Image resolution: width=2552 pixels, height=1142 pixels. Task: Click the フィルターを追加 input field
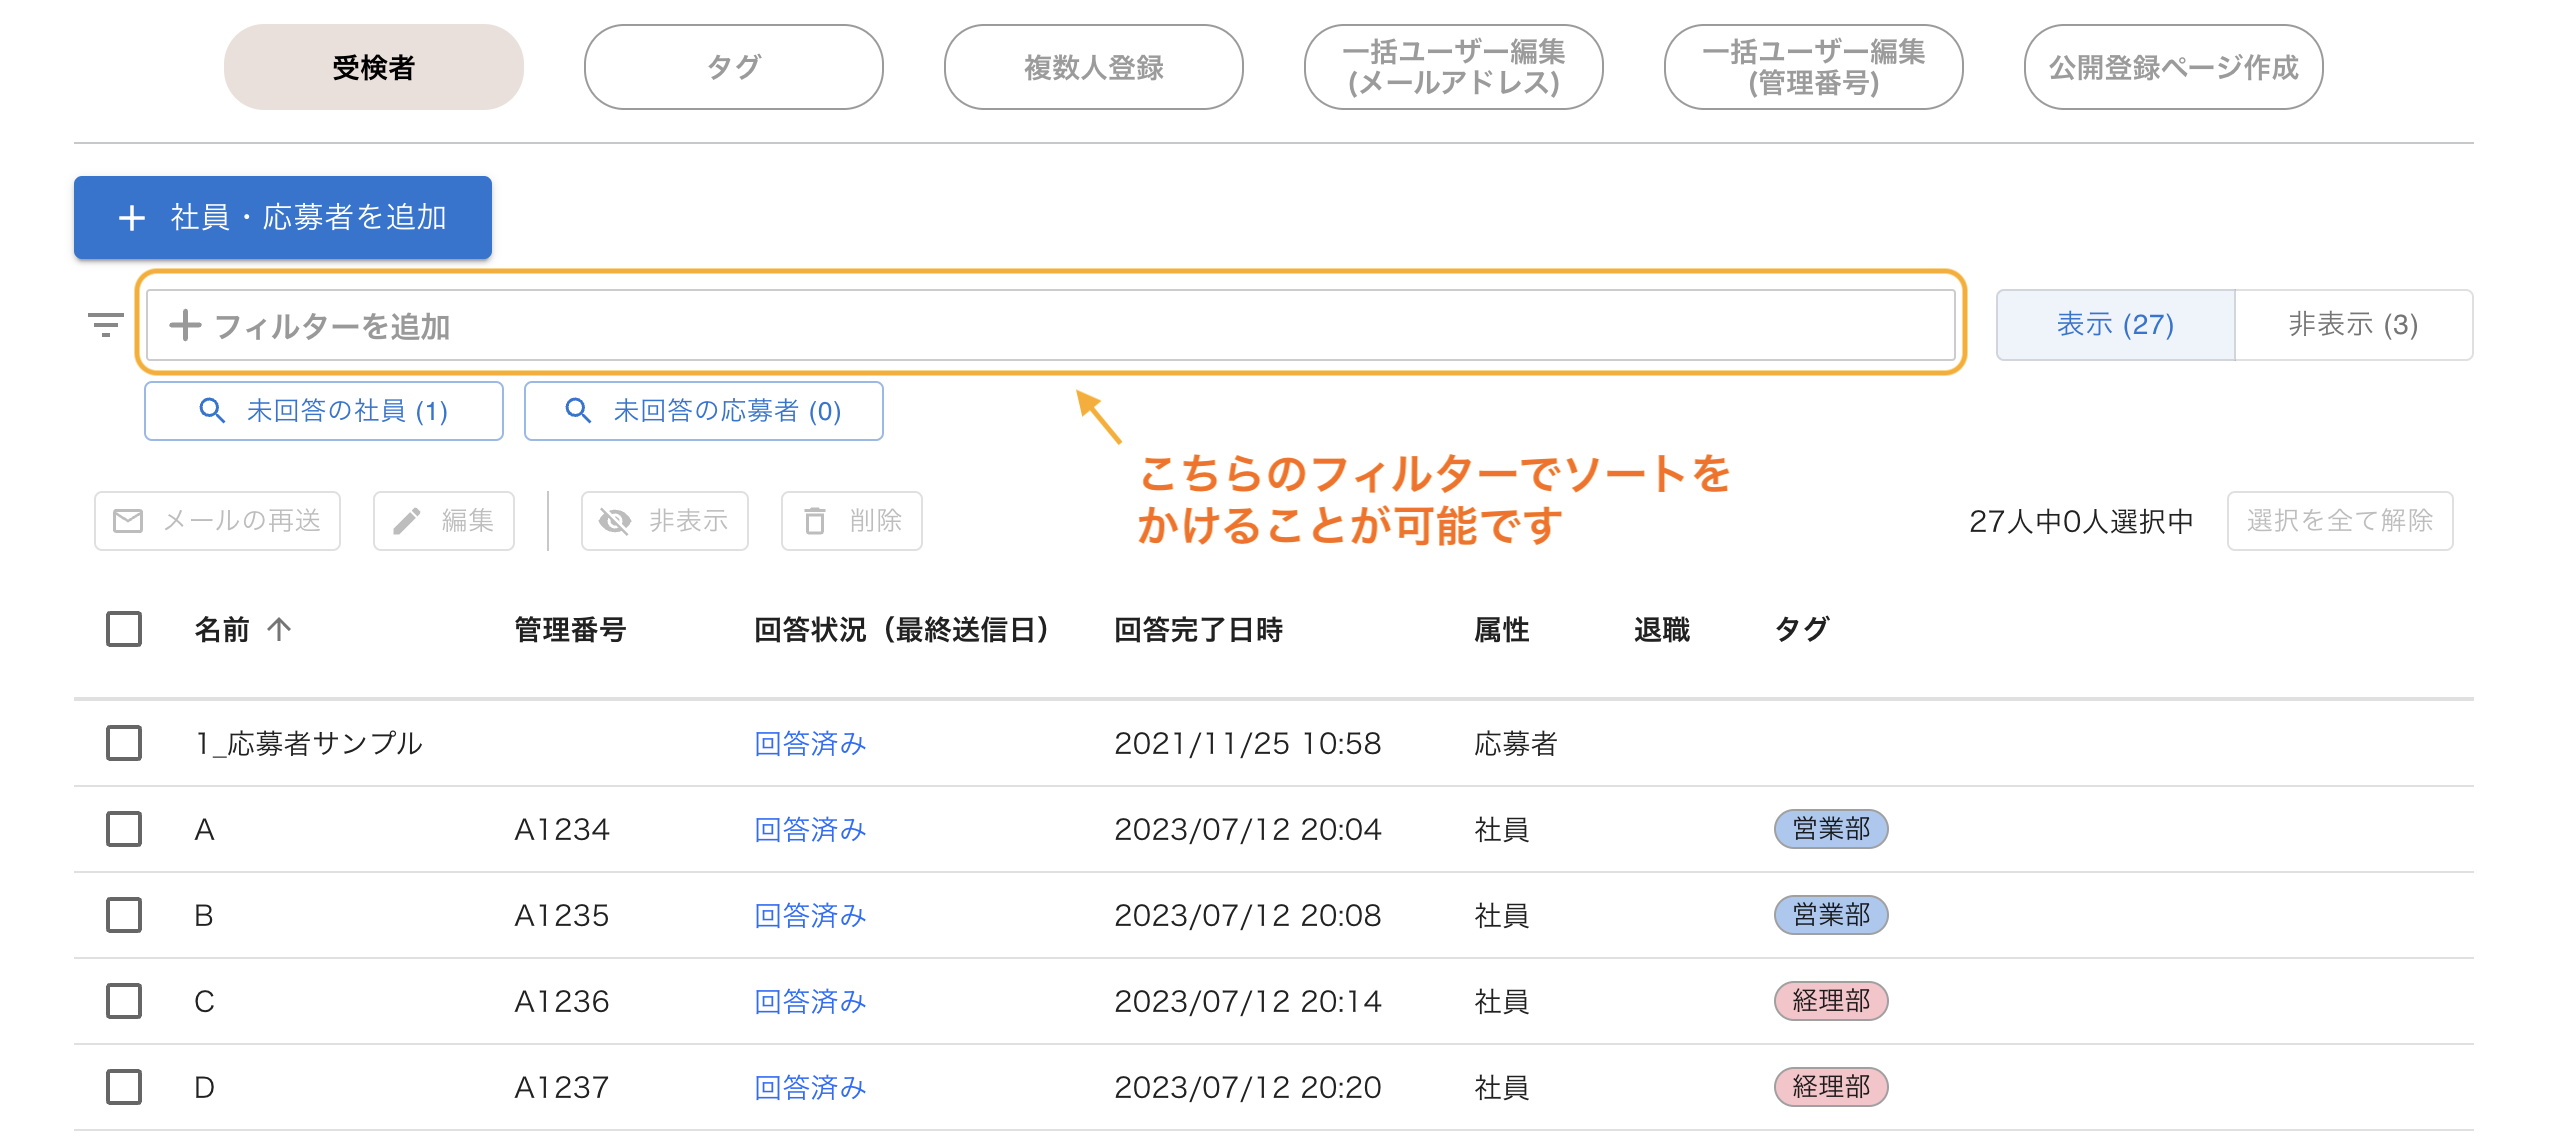coord(1050,325)
